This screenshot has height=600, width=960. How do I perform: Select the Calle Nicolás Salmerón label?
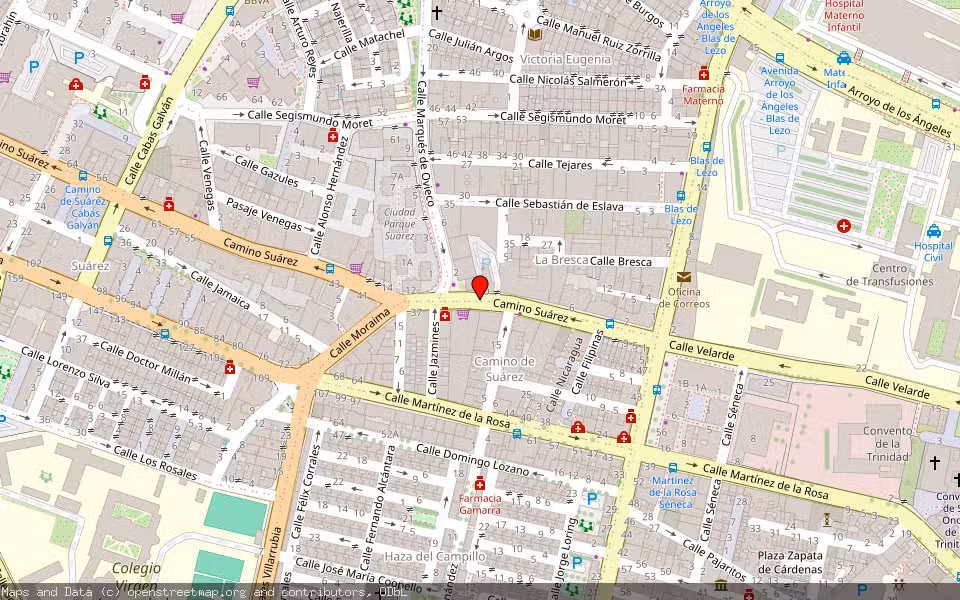[x=568, y=80]
